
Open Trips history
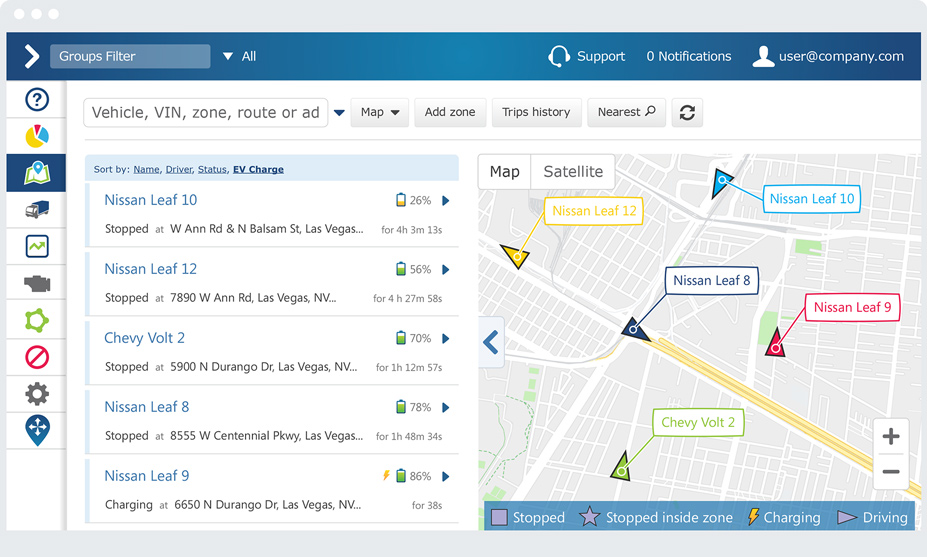536,112
